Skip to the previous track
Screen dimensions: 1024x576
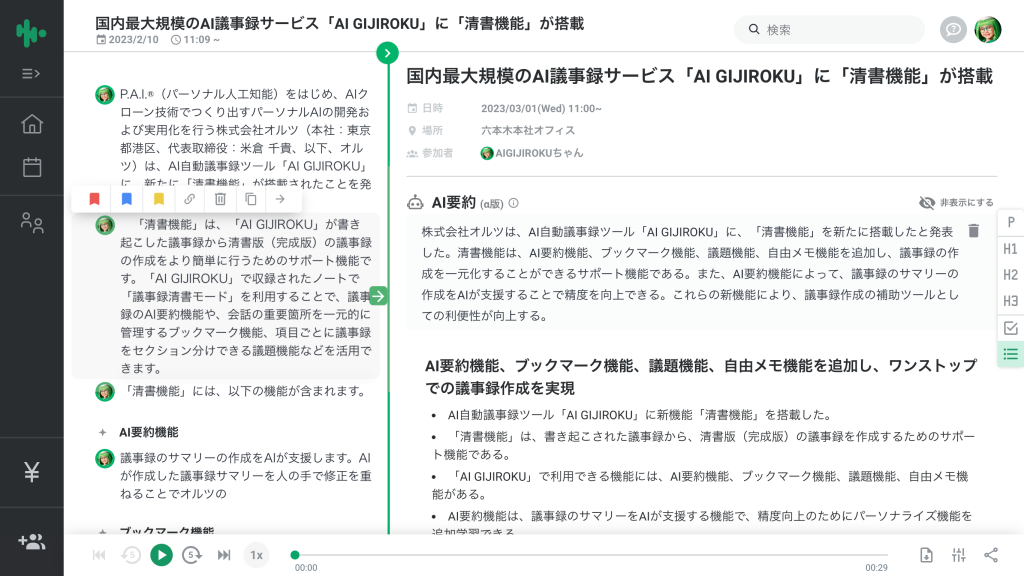[99, 555]
